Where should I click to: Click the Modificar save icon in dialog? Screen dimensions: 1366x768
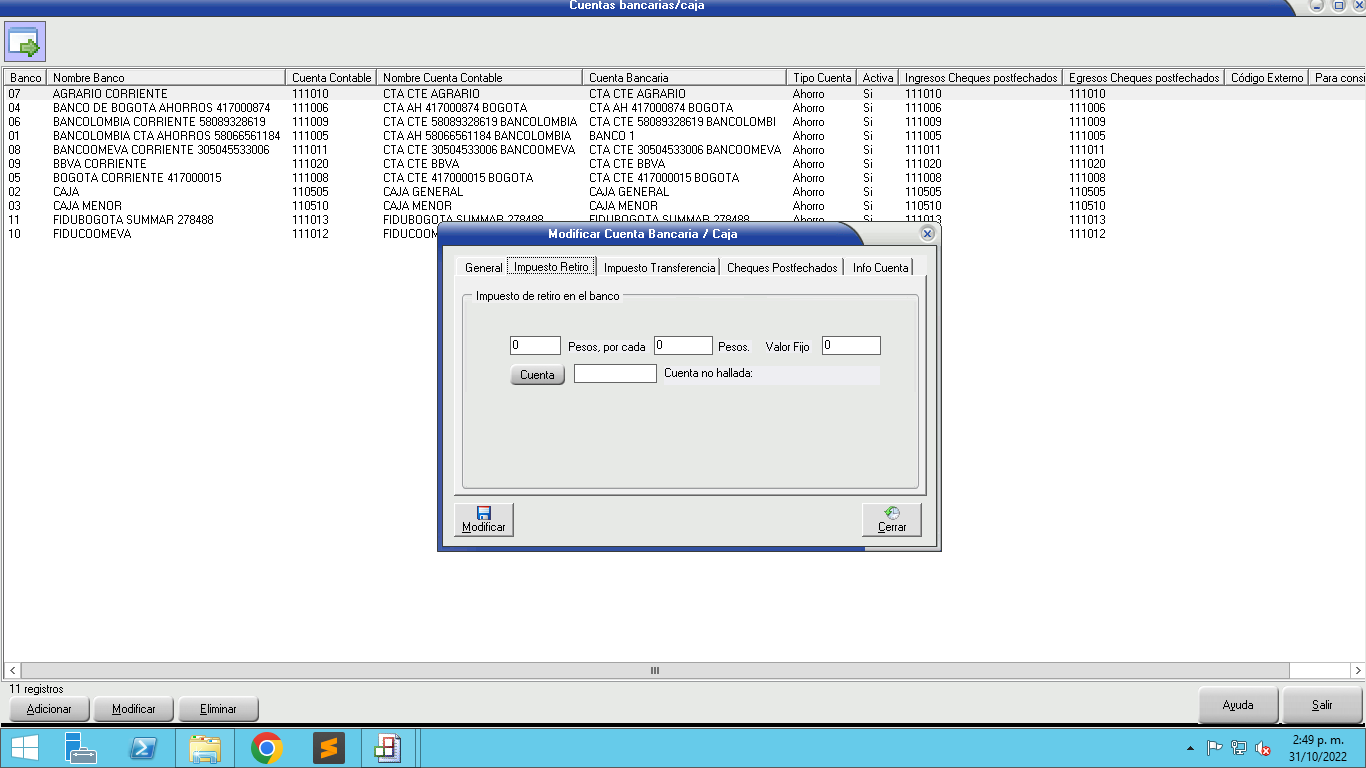pos(484,520)
